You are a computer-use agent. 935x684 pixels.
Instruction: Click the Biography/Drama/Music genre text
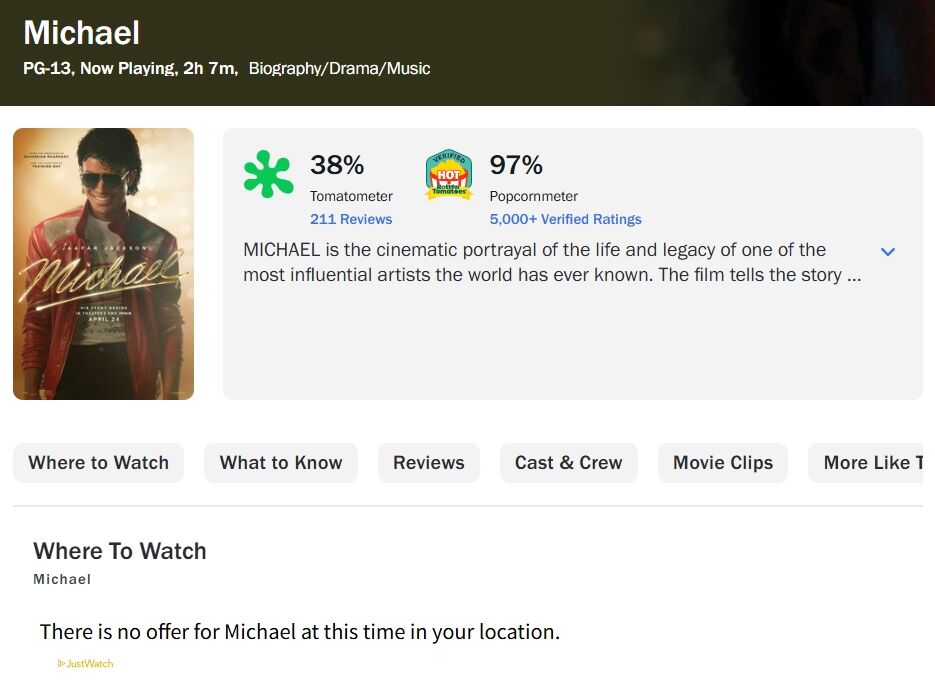(x=339, y=69)
